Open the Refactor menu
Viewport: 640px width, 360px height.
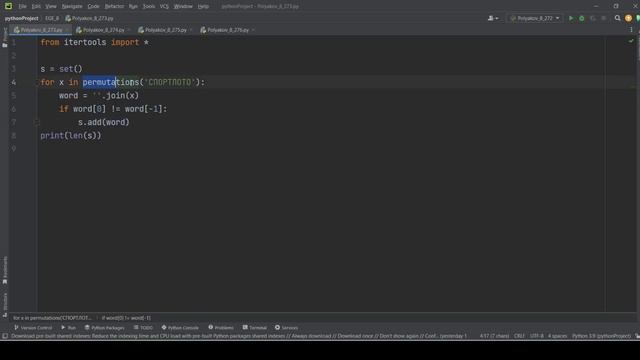pos(114,6)
